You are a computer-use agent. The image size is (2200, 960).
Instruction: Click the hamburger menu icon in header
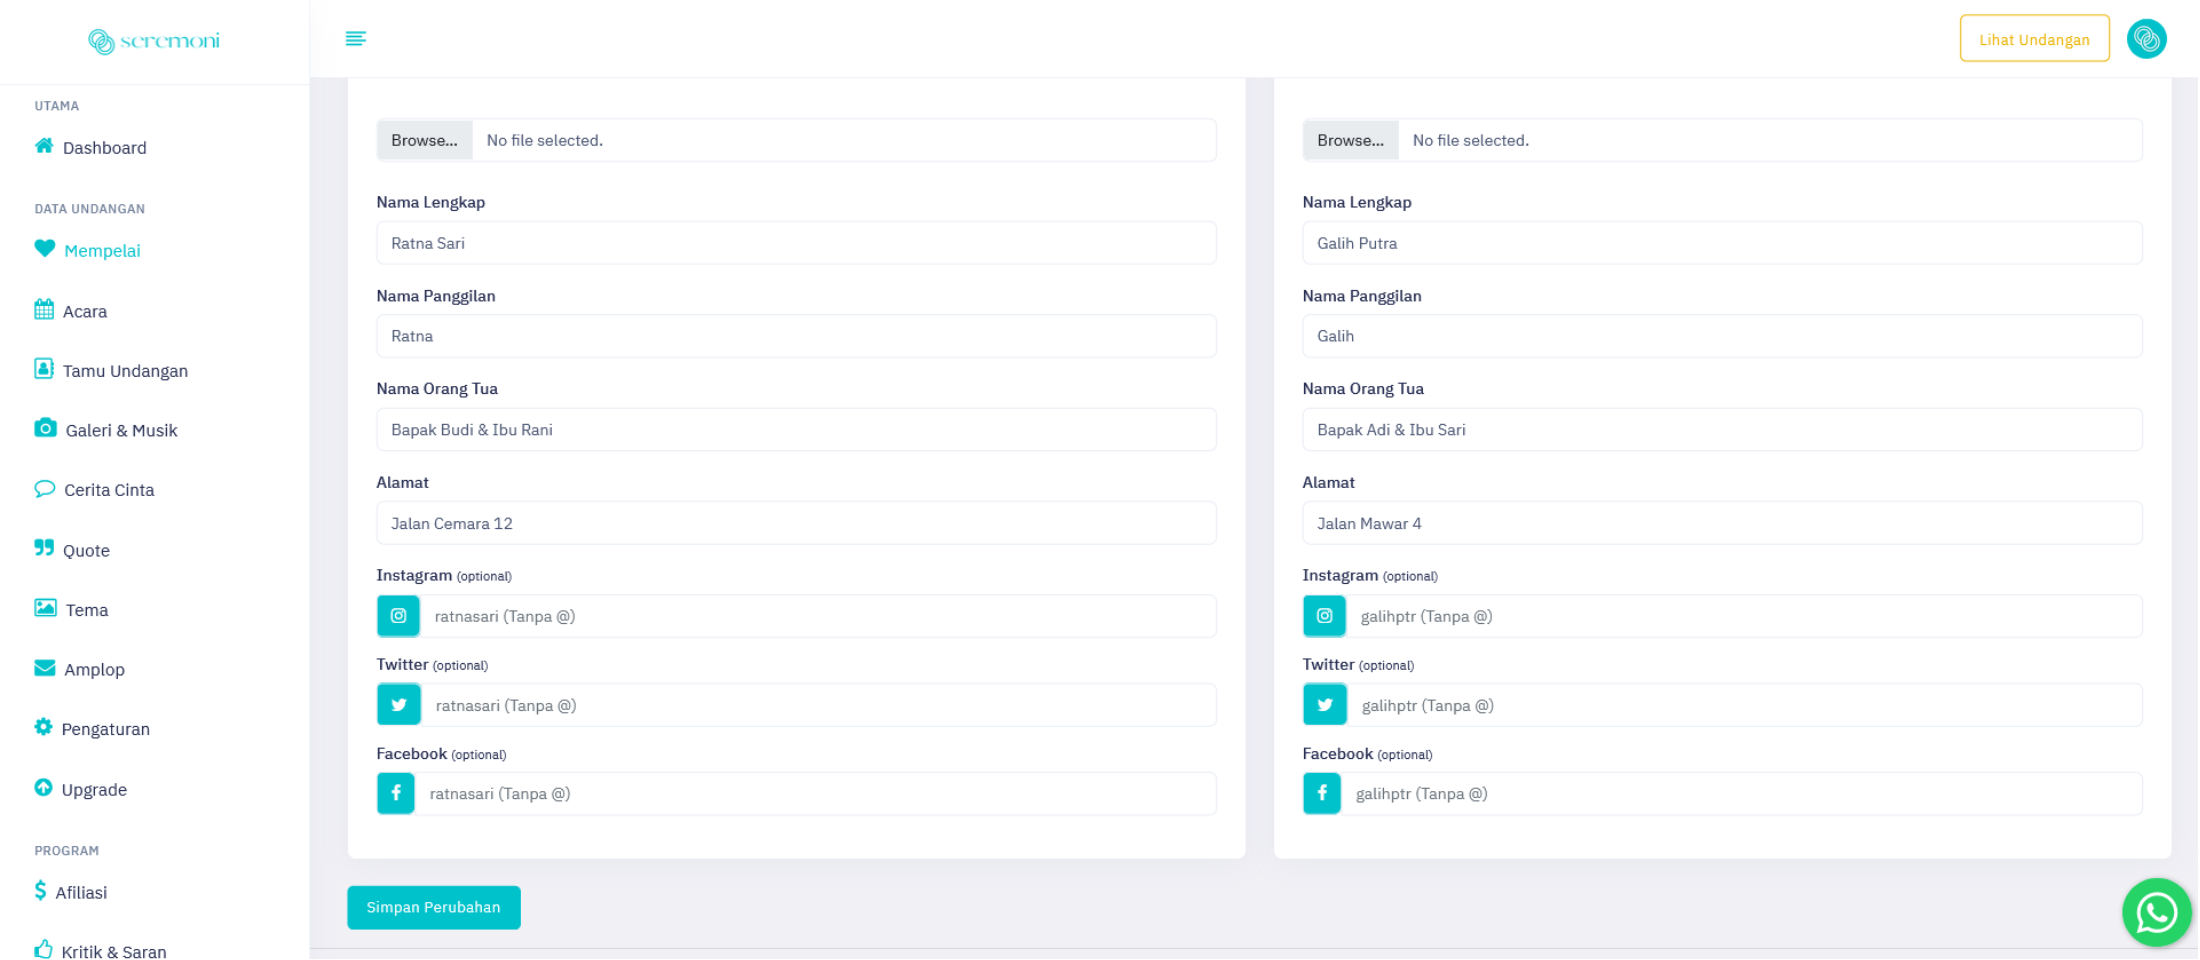click(355, 39)
